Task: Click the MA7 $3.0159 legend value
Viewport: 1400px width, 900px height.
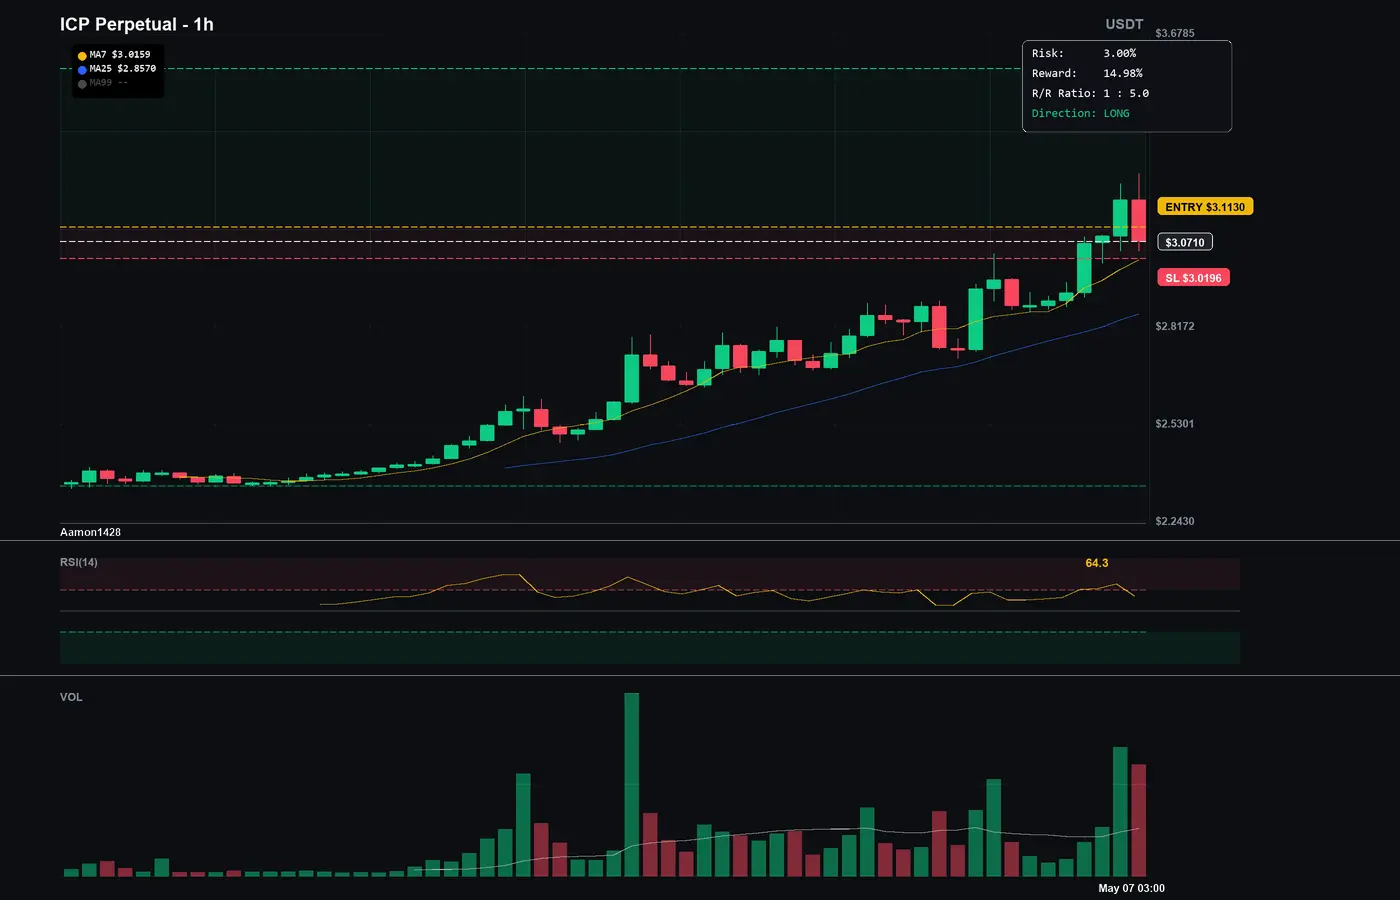Action: tap(120, 55)
